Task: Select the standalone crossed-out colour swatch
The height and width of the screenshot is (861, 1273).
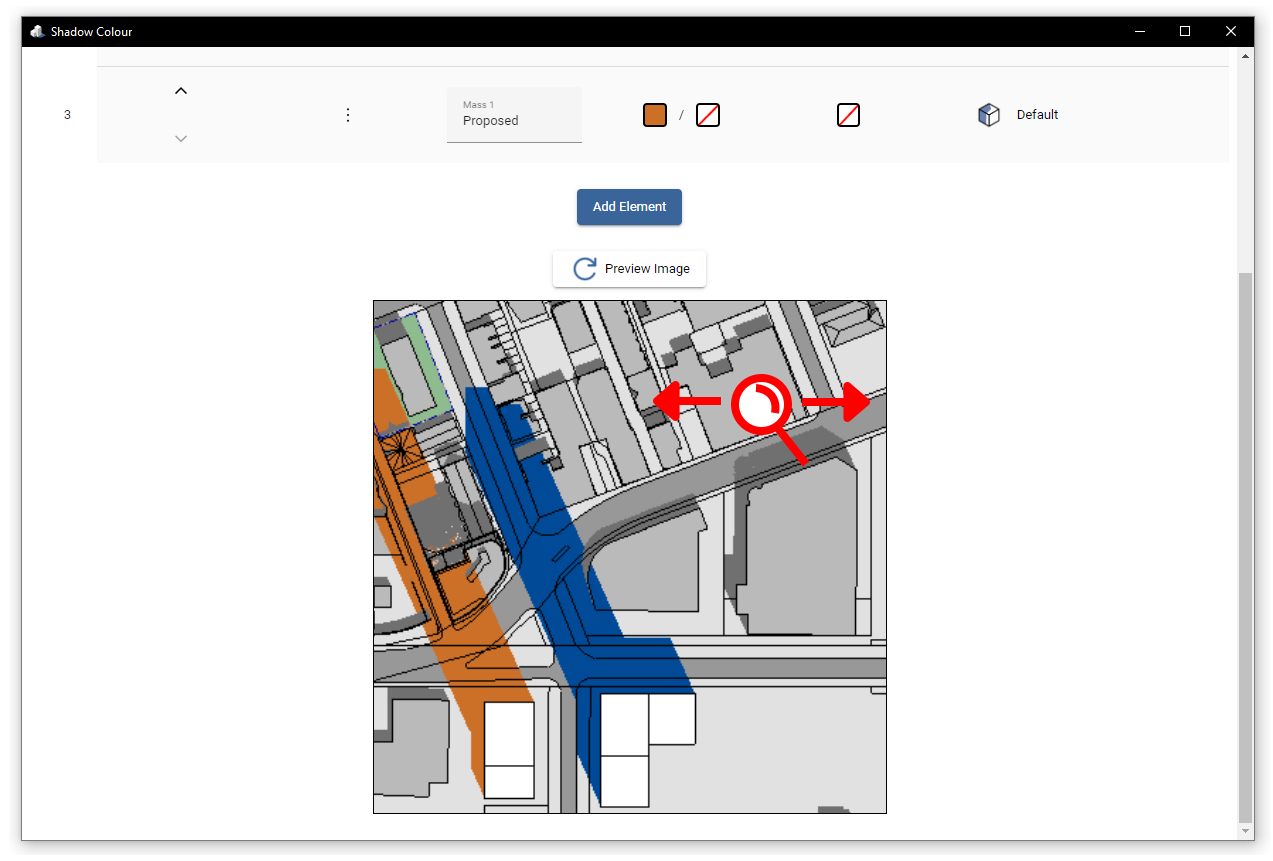Action: pyautogui.click(x=848, y=114)
